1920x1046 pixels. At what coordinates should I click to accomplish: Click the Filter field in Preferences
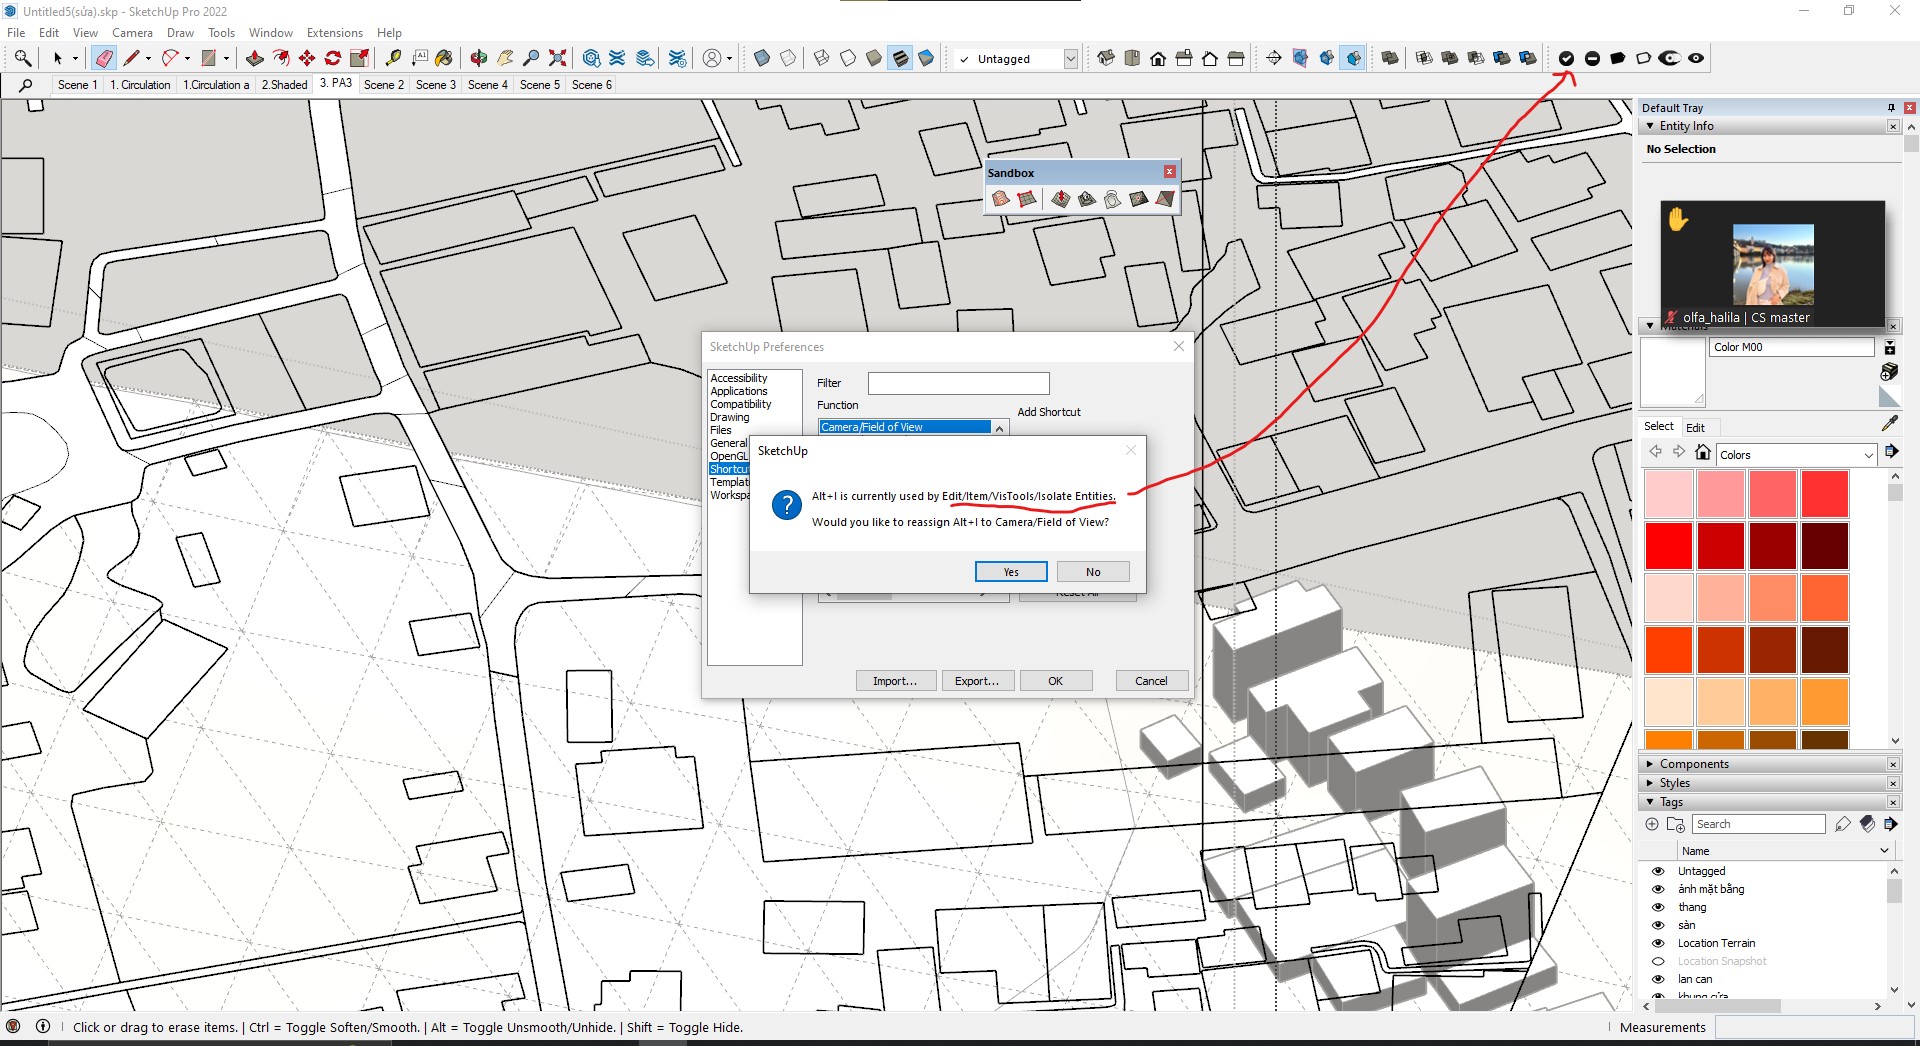[958, 383]
